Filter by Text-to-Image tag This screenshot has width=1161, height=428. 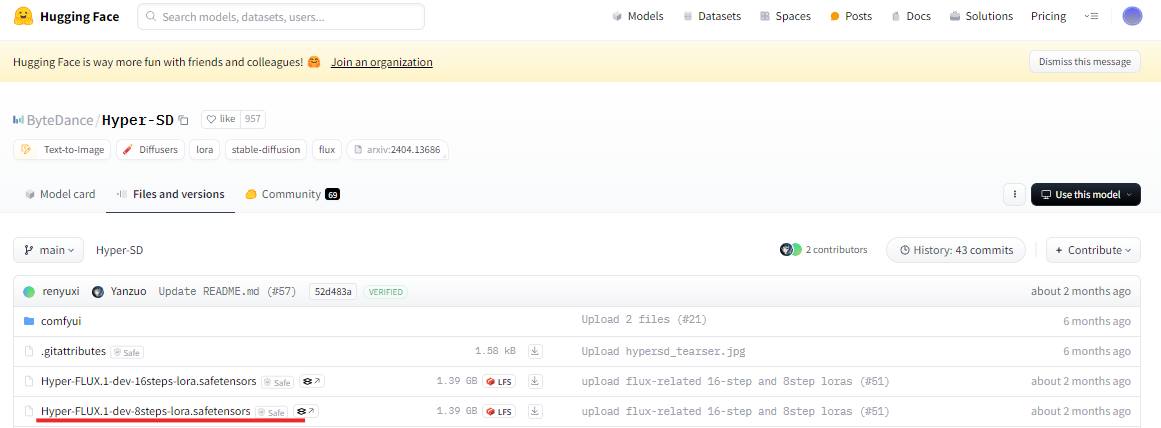click(x=62, y=150)
